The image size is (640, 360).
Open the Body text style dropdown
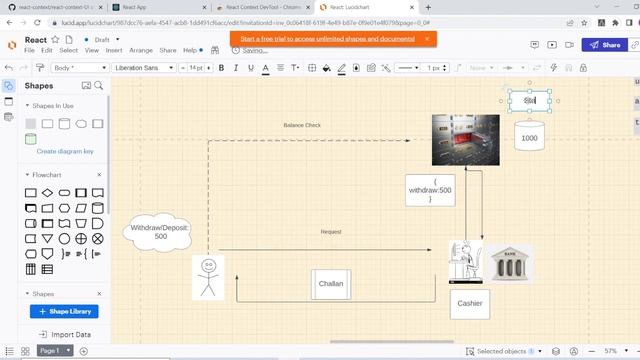(x=80, y=68)
